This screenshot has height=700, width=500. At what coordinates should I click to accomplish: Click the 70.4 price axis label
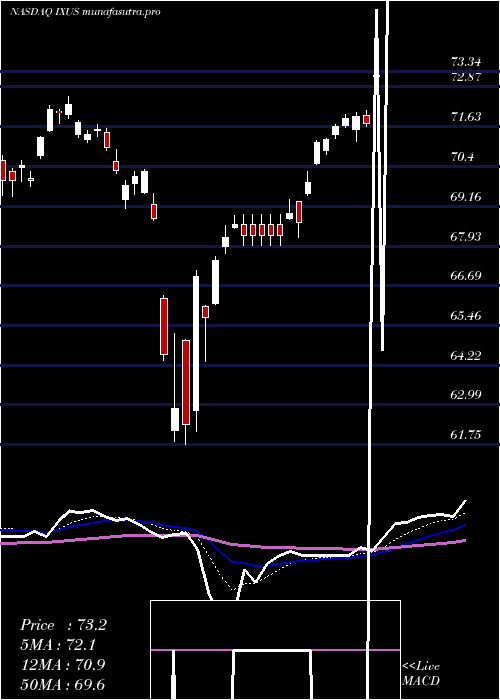(462, 157)
